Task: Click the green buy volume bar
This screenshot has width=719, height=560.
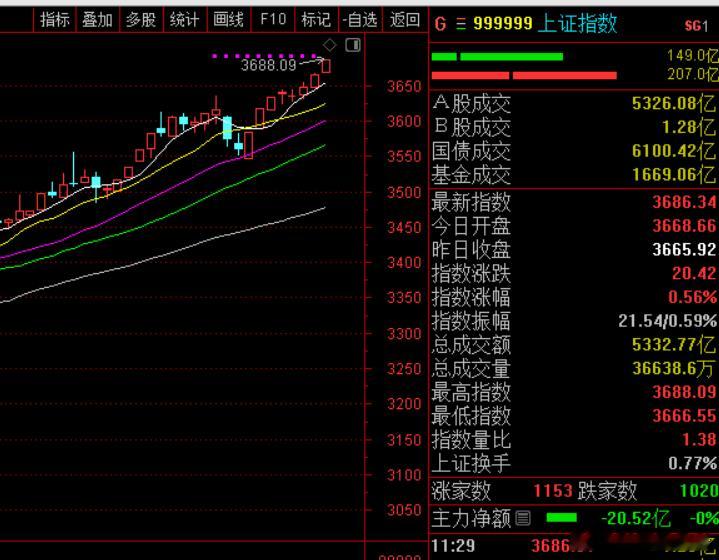Action: point(497,56)
